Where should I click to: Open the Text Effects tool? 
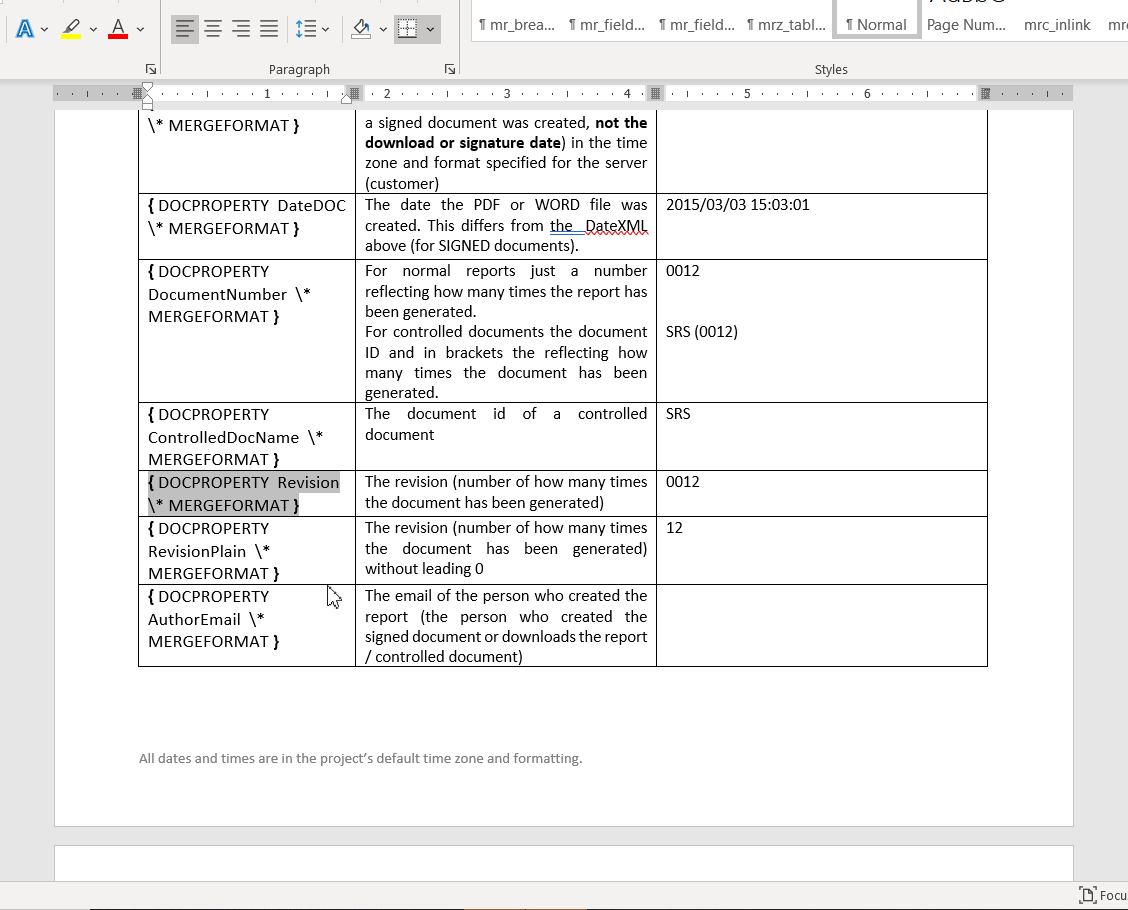pyautogui.click(x=24, y=29)
